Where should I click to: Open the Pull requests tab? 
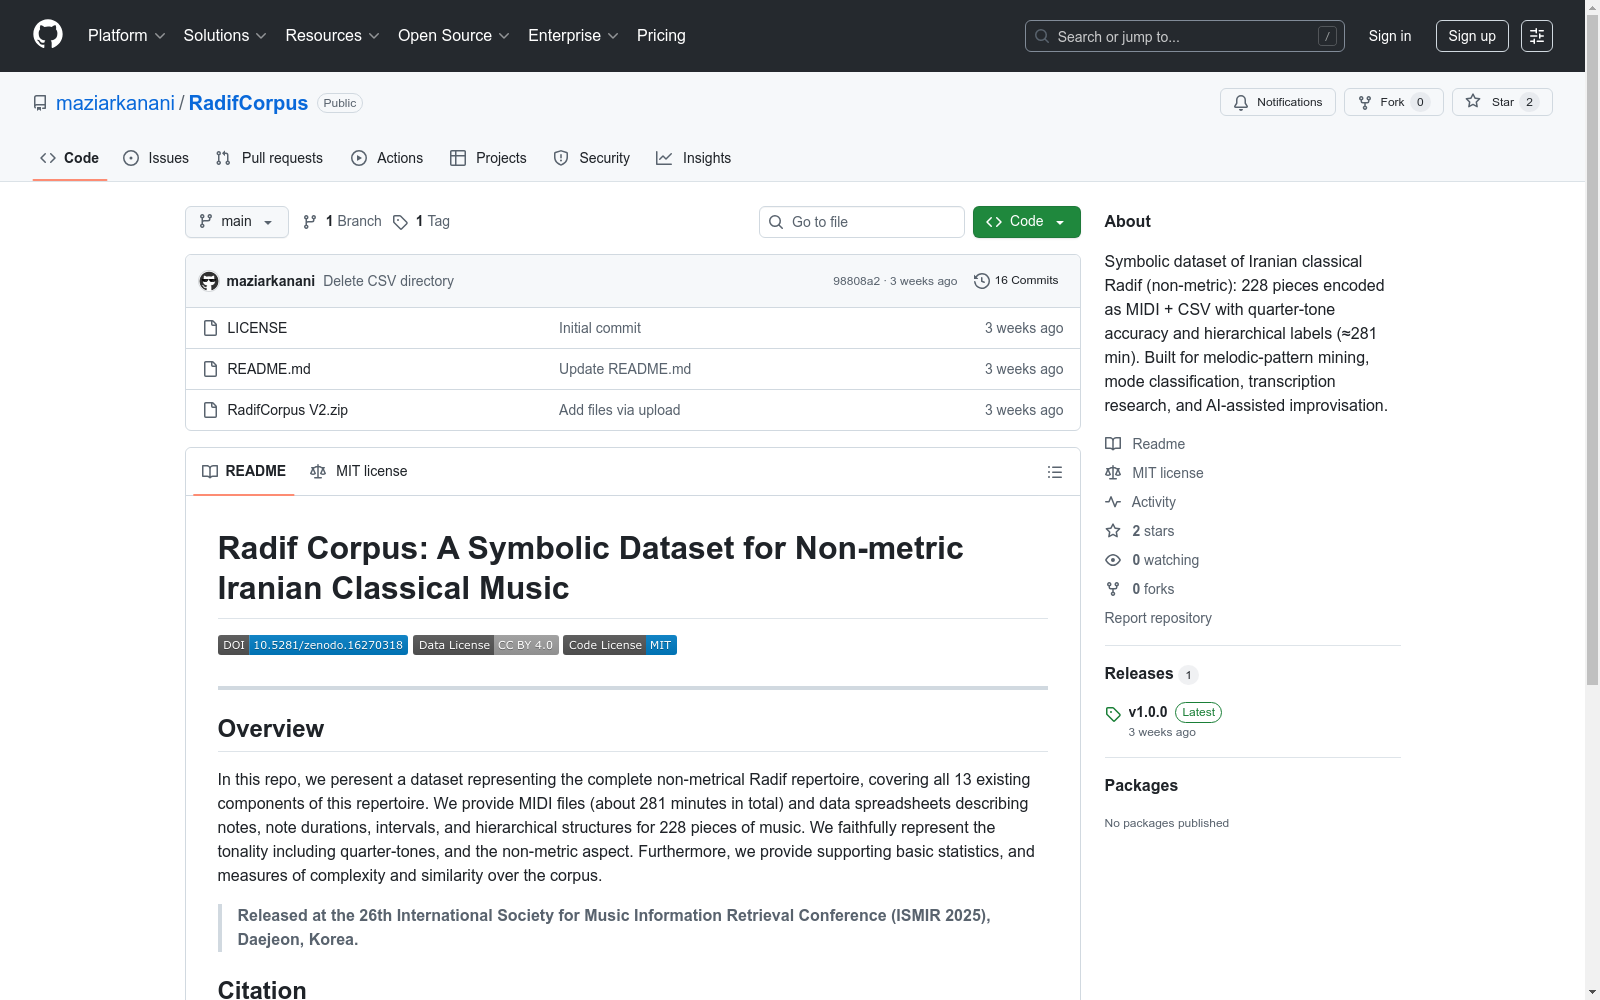pyautogui.click(x=269, y=158)
